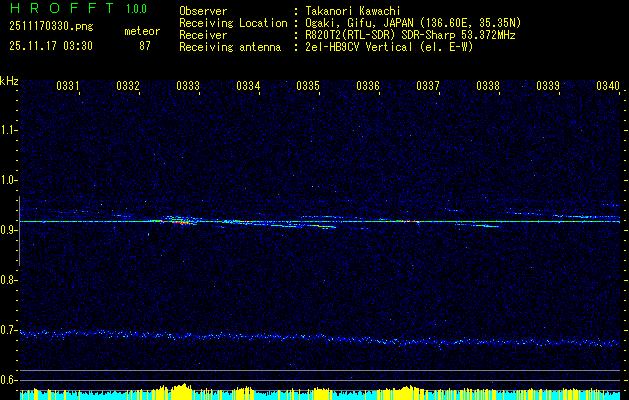Select the 0333 time marker

pyautogui.click(x=188, y=86)
